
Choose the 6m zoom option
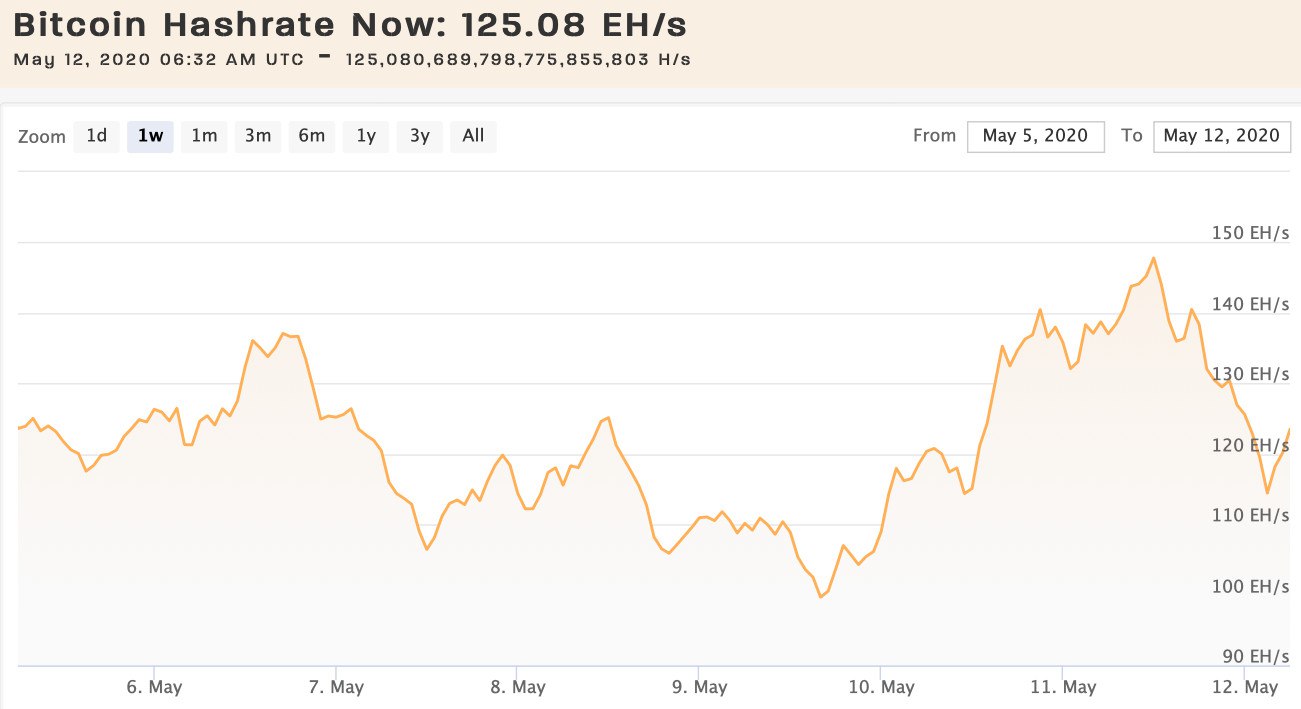pos(312,136)
